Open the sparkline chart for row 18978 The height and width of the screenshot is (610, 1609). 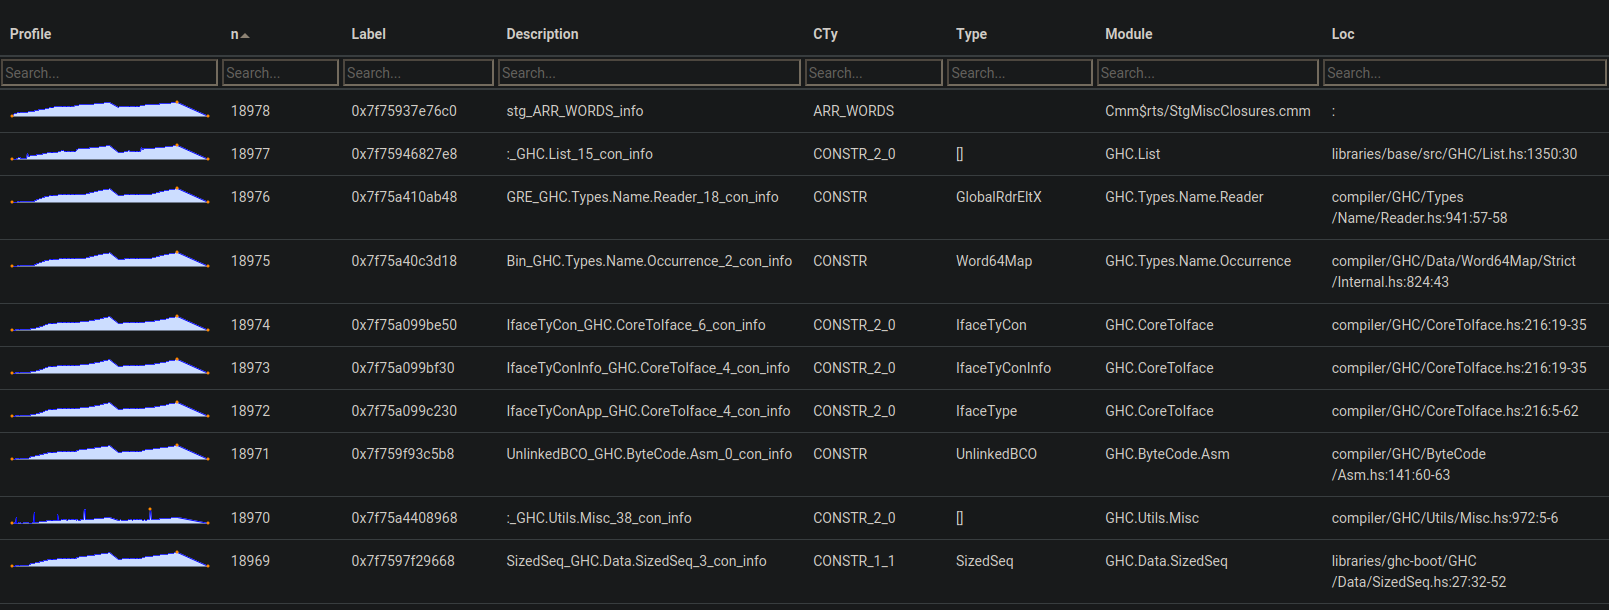point(109,110)
